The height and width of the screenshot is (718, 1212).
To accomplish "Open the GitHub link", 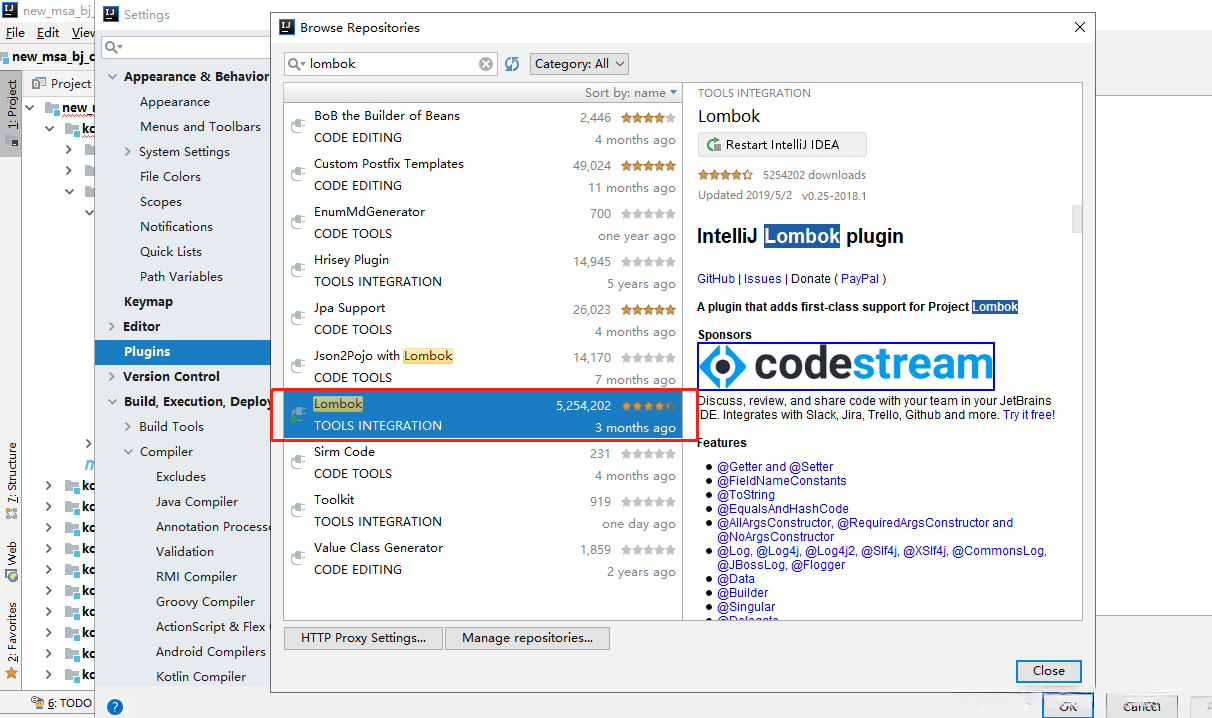I will click(716, 279).
